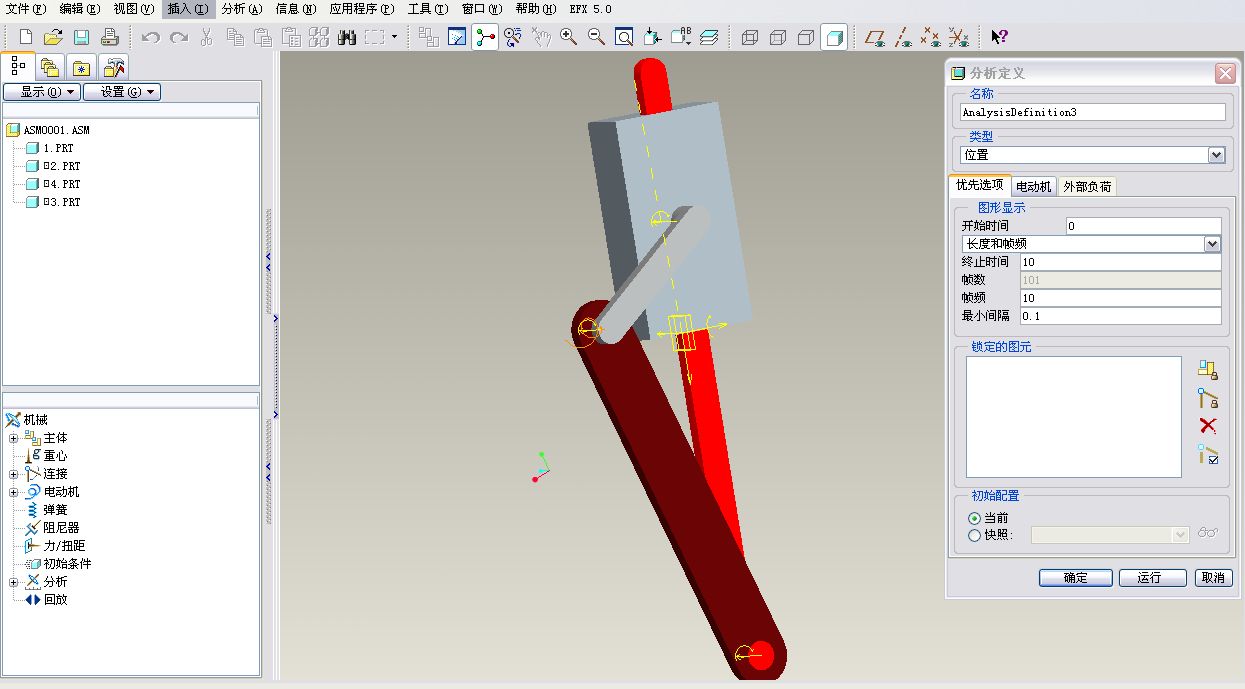Screen dimensions: 1245x689
Task: Select wireframe display style
Action: tap(750, 38)
